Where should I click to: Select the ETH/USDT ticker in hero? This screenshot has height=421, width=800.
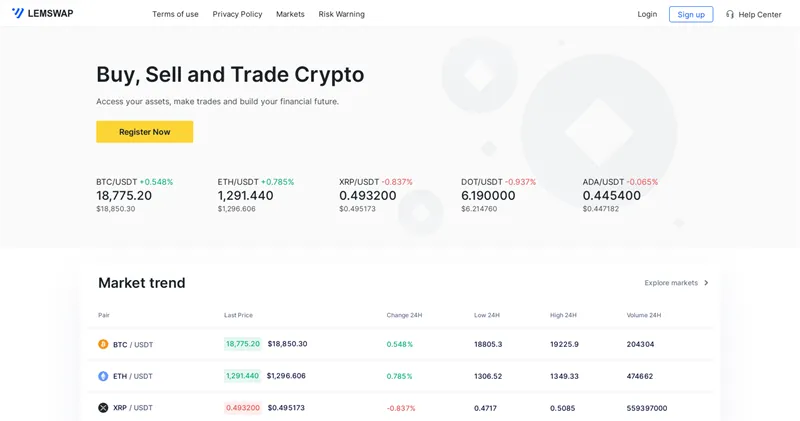point(256,195)
